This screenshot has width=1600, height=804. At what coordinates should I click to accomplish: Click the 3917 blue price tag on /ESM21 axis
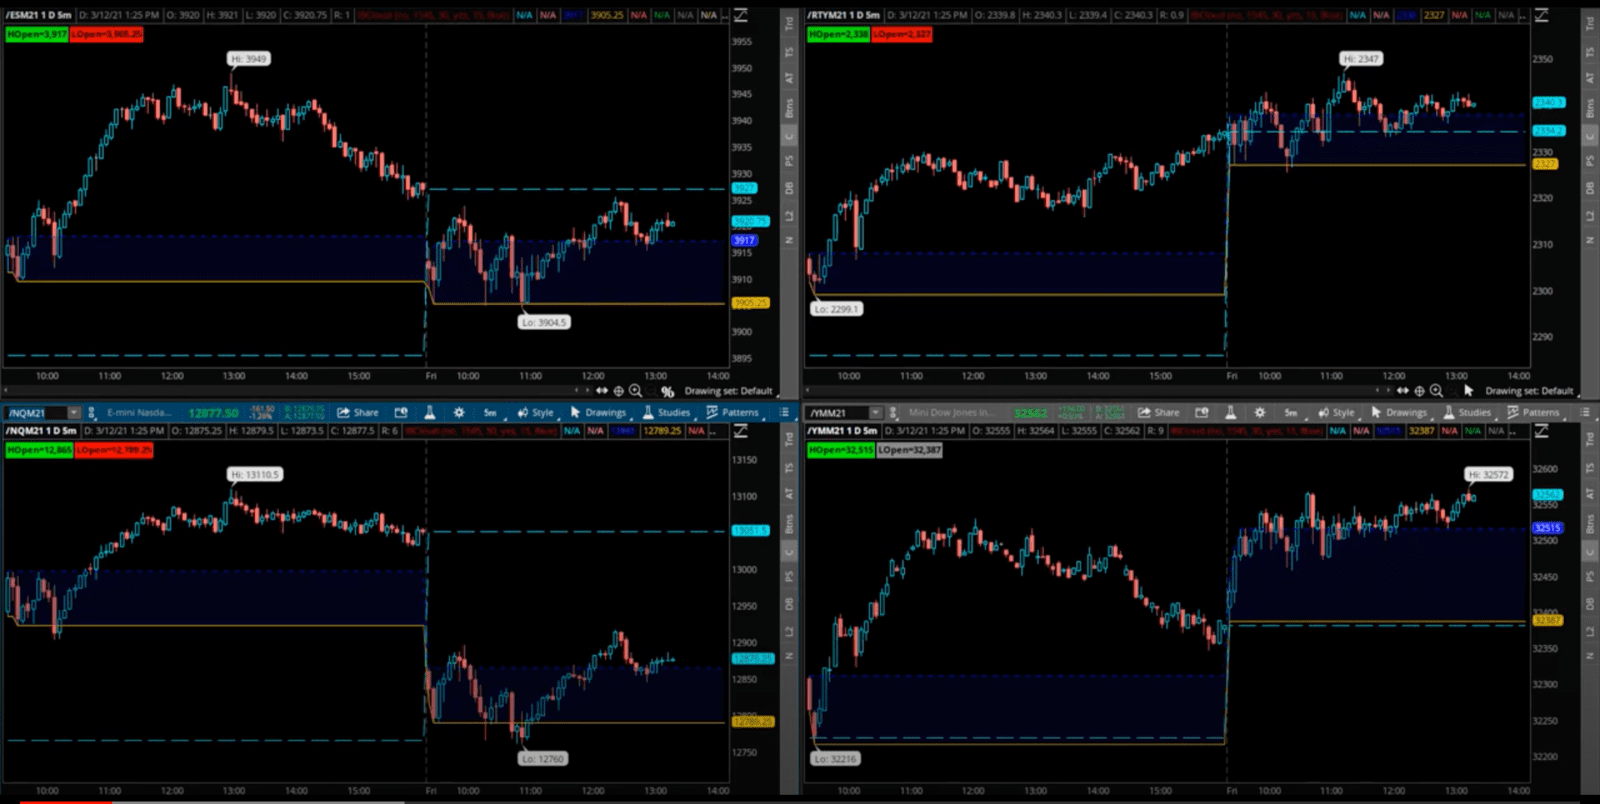click(x=745, y=240)
